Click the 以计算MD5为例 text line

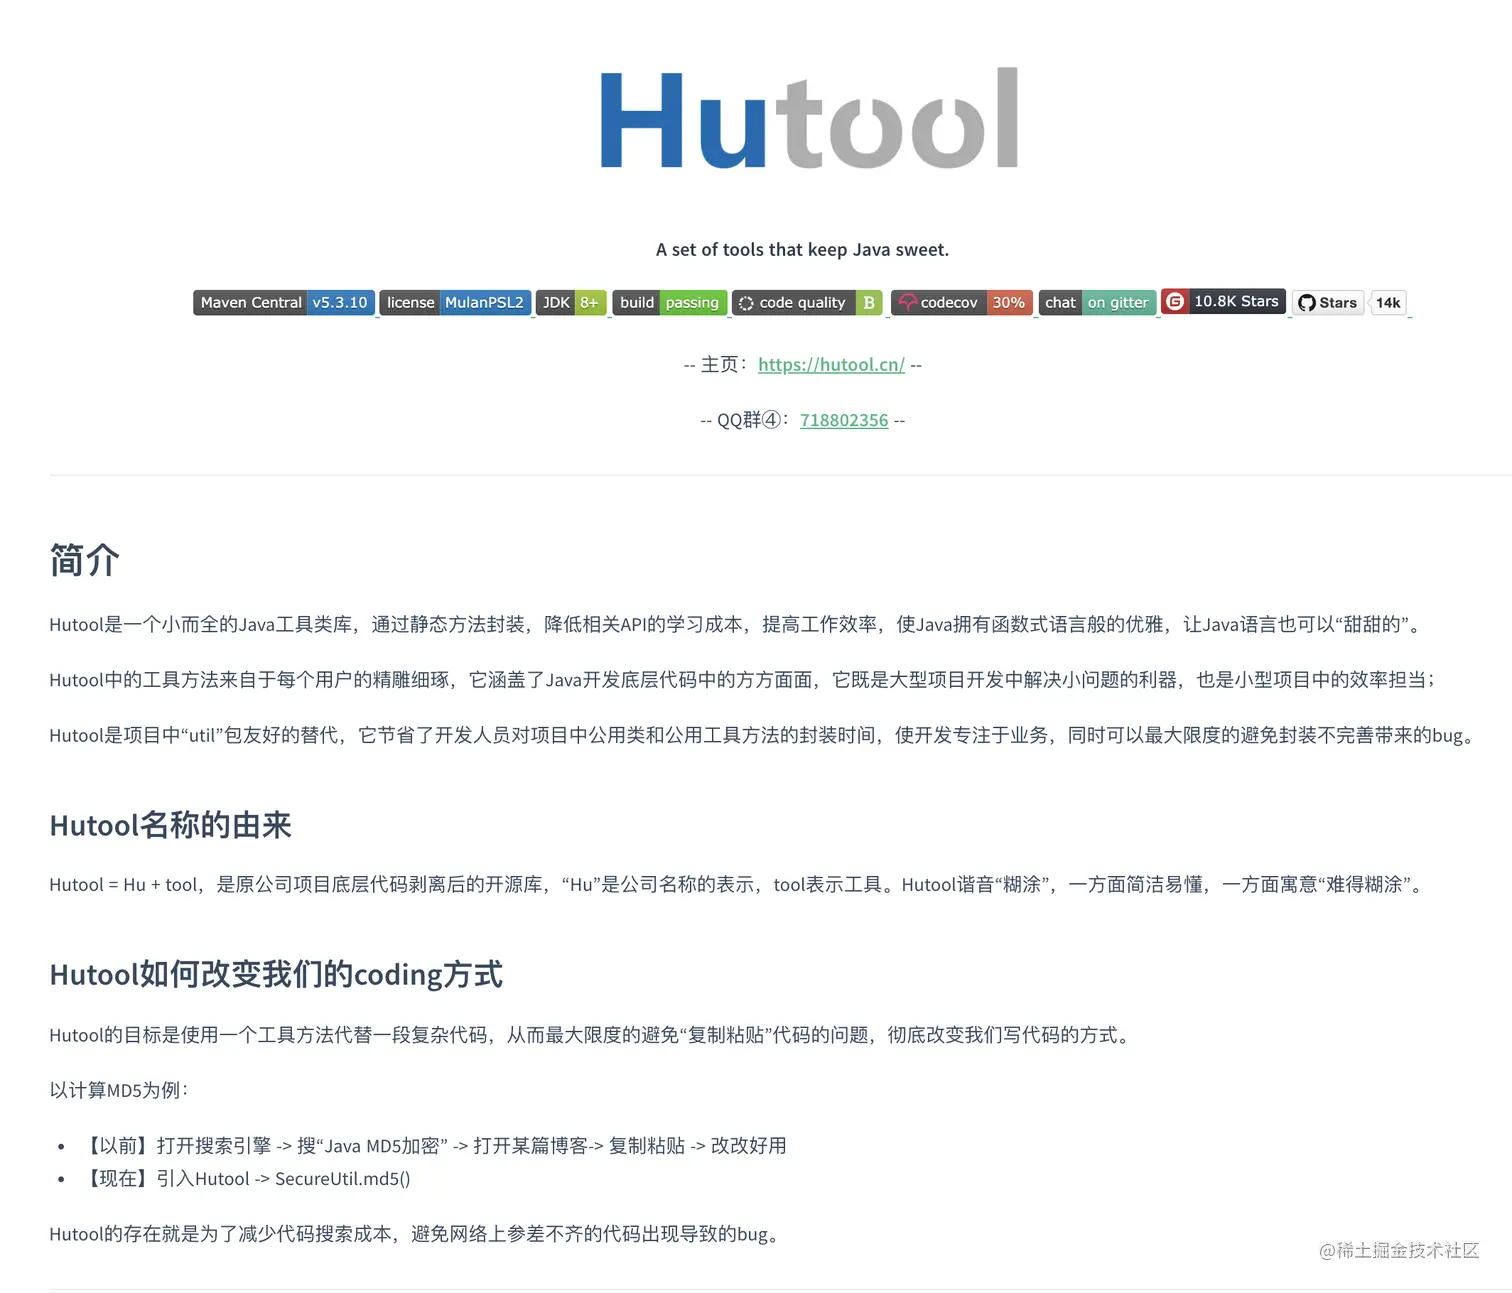click(x=119, y=1090)
